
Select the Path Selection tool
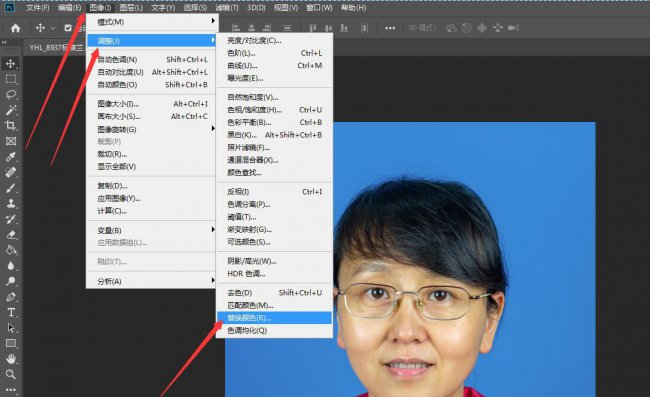(11, 328)
